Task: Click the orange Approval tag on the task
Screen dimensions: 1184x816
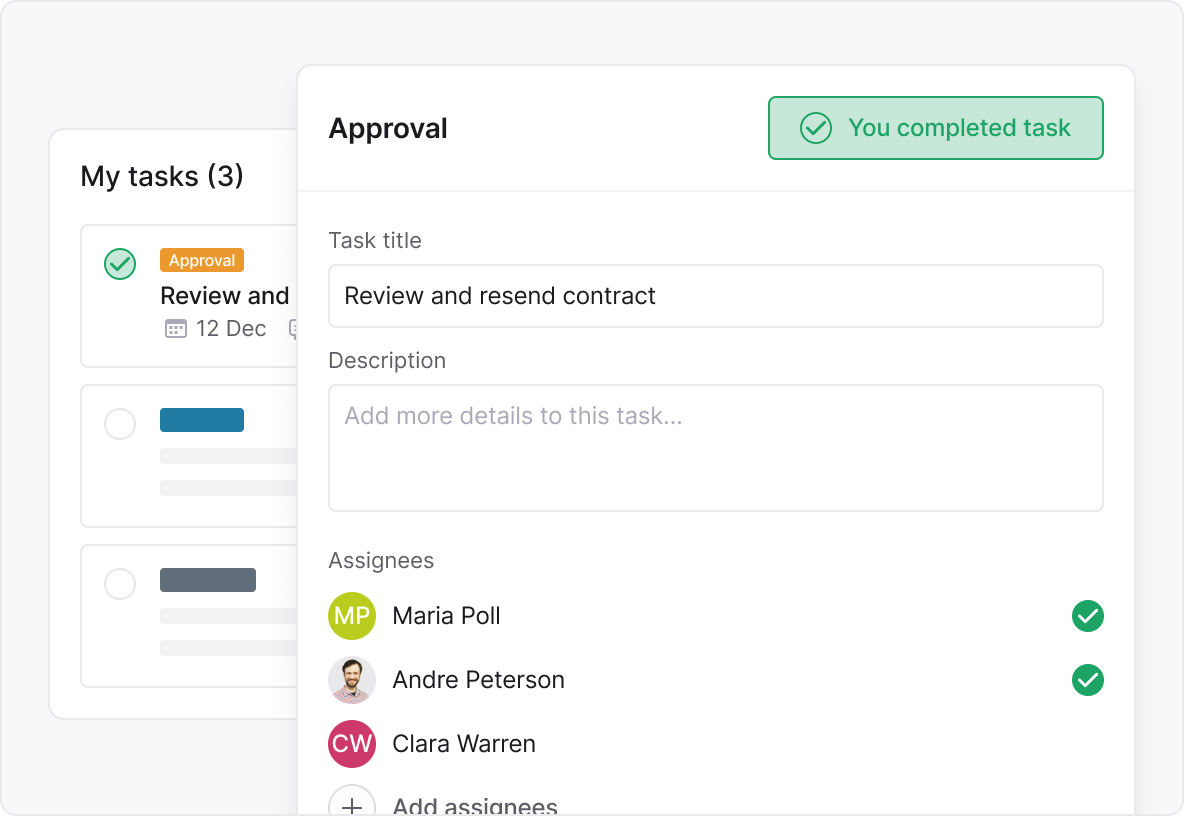Action: click(x=202, y=260)
